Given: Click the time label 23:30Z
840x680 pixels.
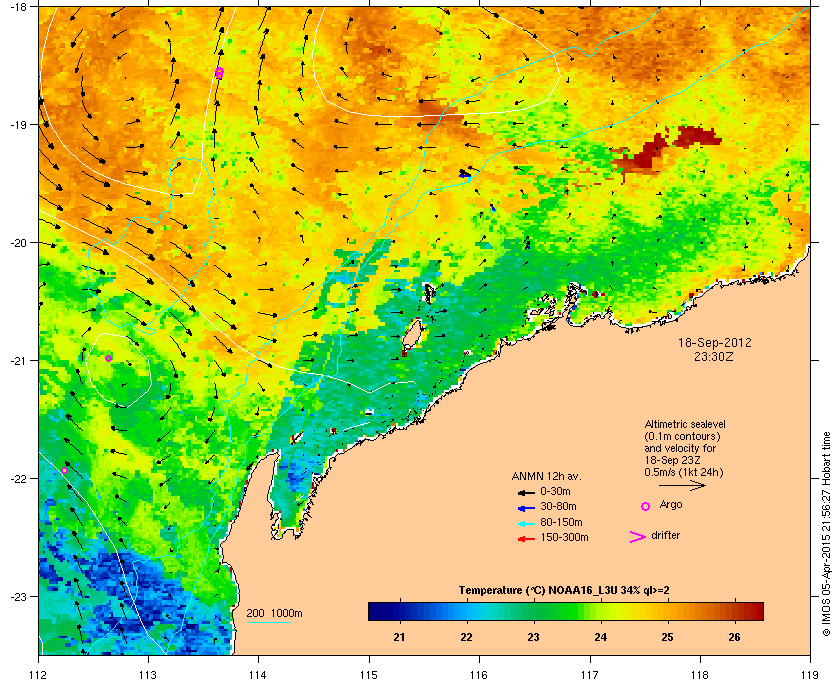Looking at the screenshot, I should click(714, 356).
